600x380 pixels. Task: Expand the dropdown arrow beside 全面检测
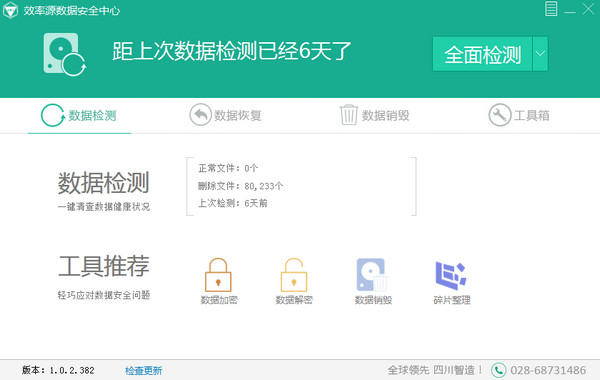[540, 54]
